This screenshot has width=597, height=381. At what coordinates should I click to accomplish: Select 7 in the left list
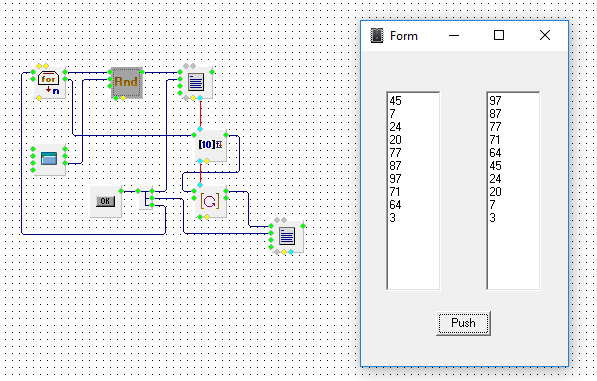point(393,114)
